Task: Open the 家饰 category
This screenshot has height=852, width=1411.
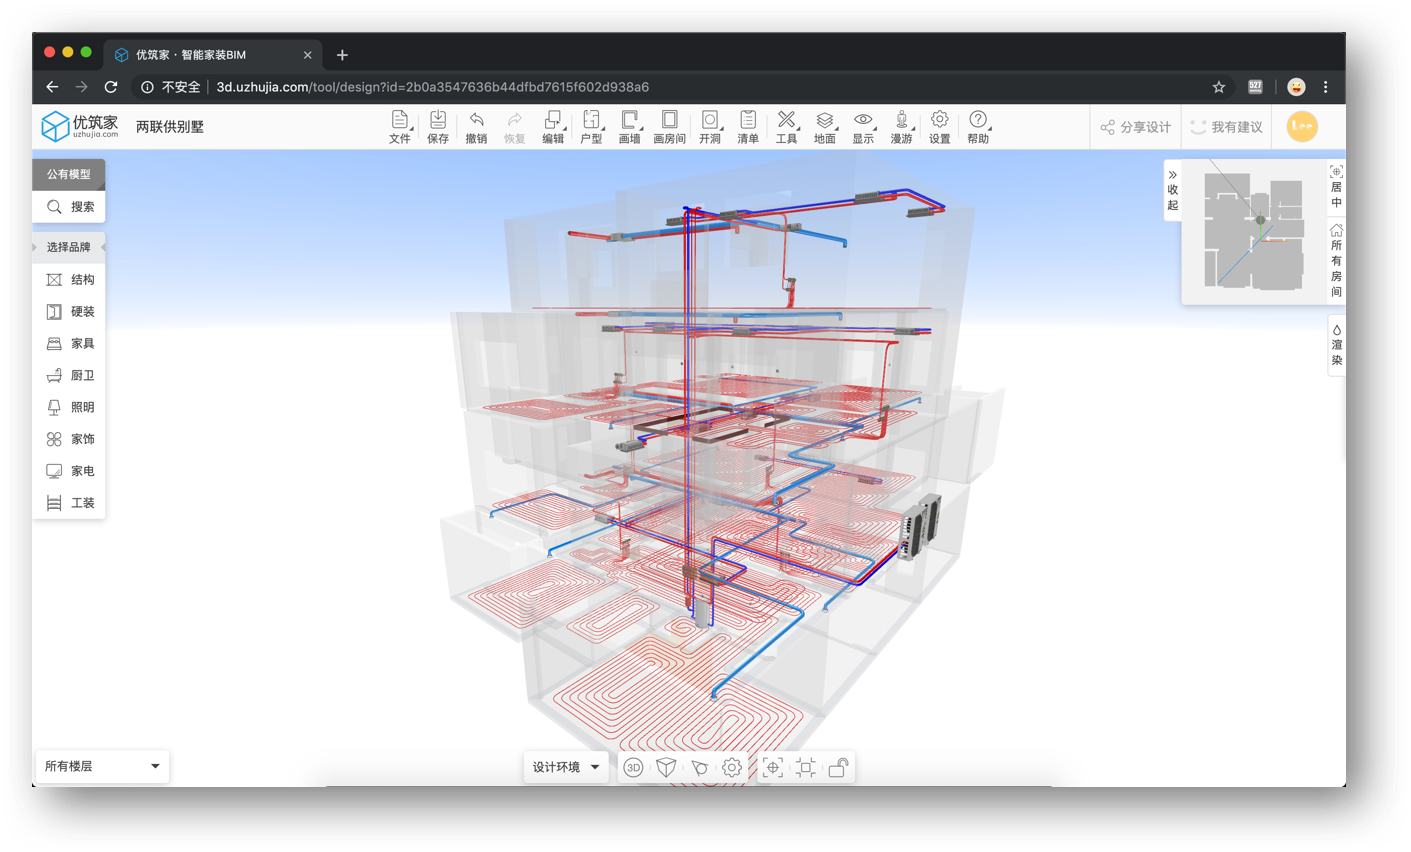Action: [x=70, y=439]
